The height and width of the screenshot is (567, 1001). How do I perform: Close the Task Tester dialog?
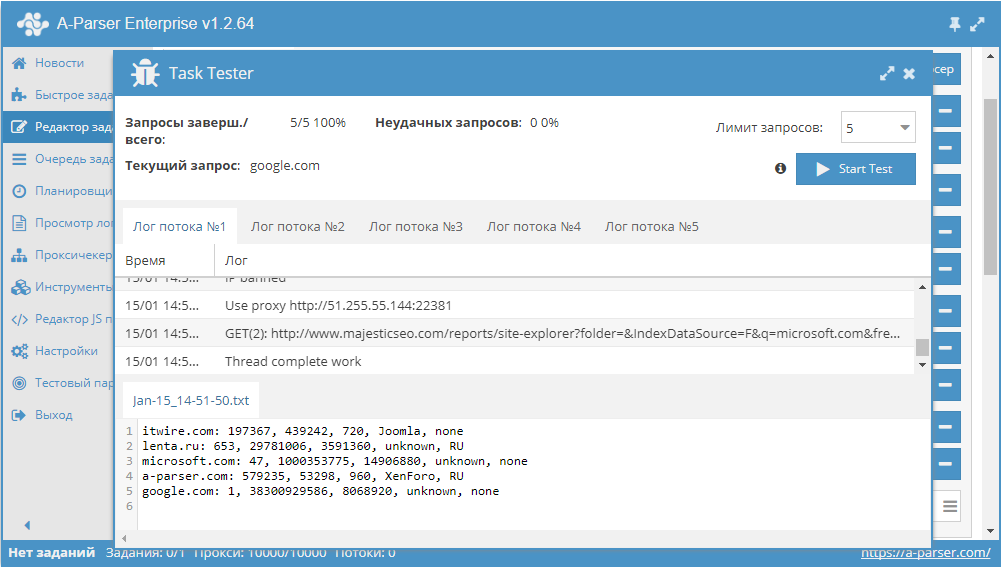pos(909,73)
